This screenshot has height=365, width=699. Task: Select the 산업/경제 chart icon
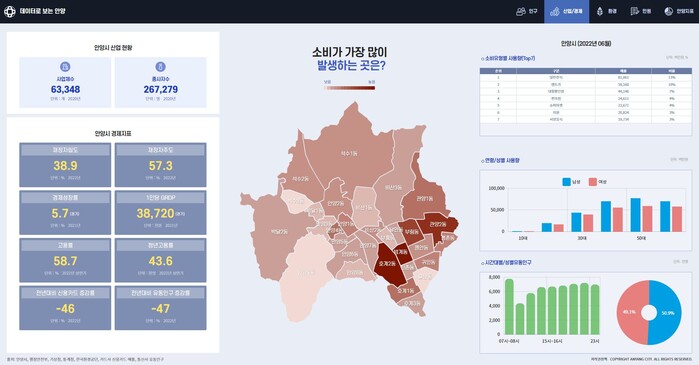pos(555,11)
